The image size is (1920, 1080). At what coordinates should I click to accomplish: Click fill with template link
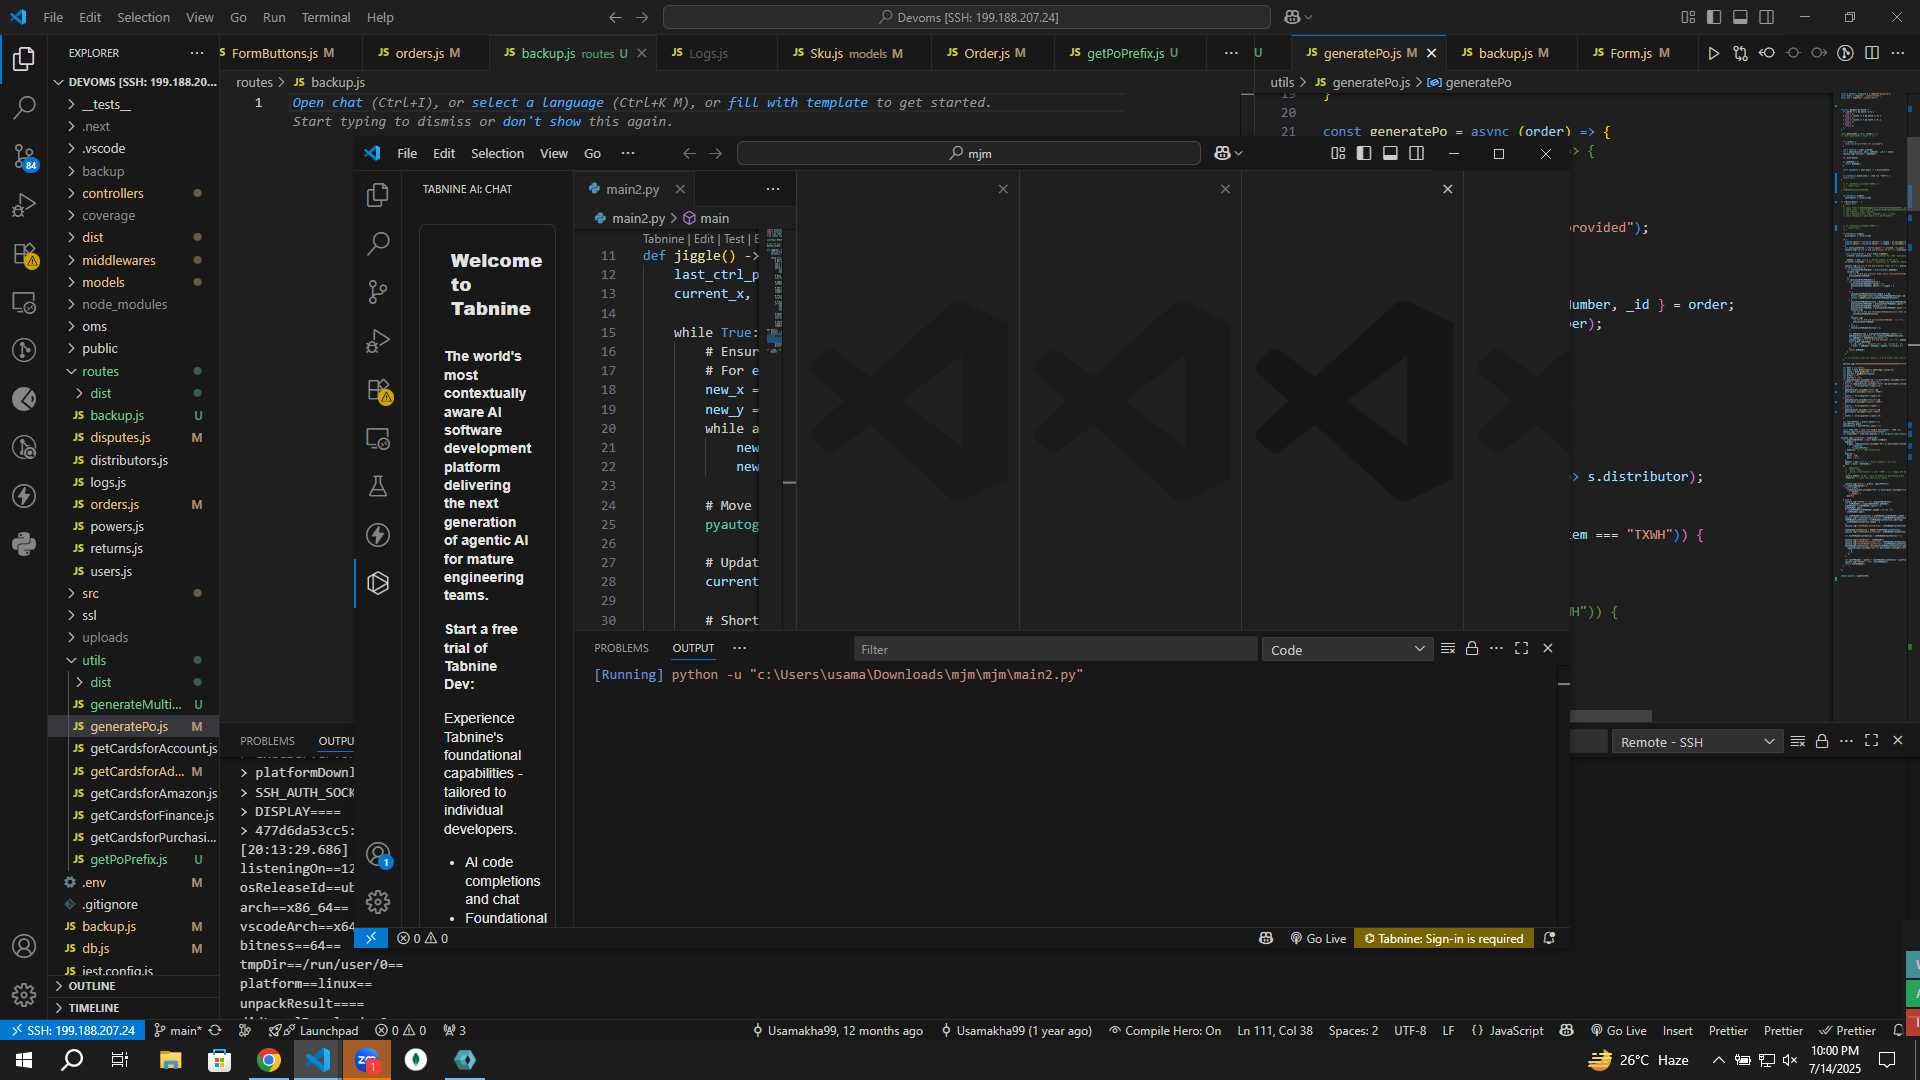click(x=798, y=102)
